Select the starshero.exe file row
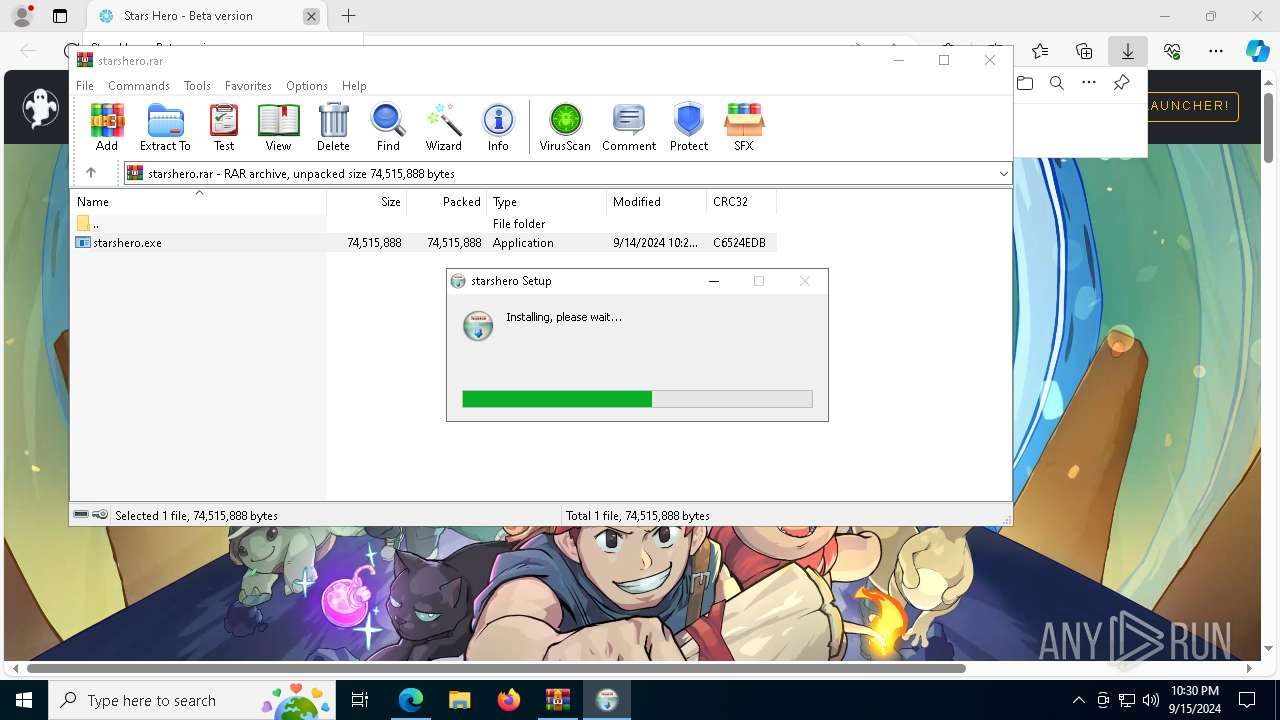 coord(425,243)
